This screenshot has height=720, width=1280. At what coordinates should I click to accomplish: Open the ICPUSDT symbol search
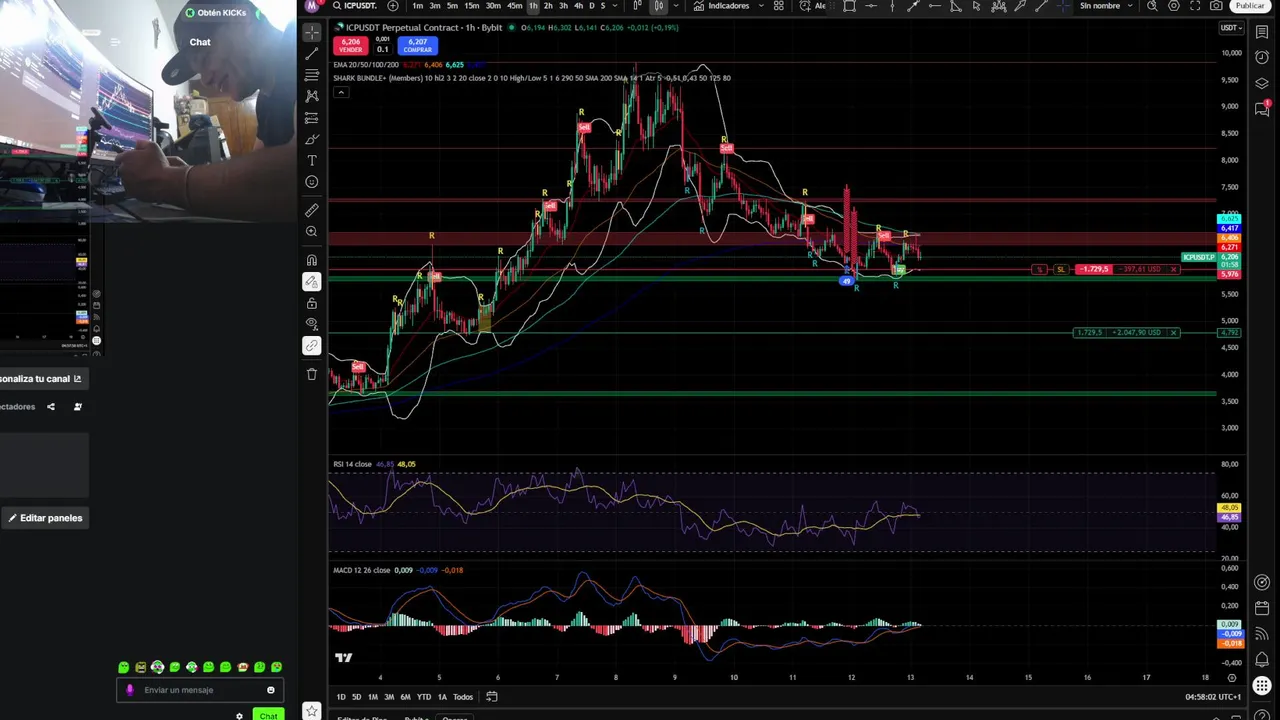point(357,6)
